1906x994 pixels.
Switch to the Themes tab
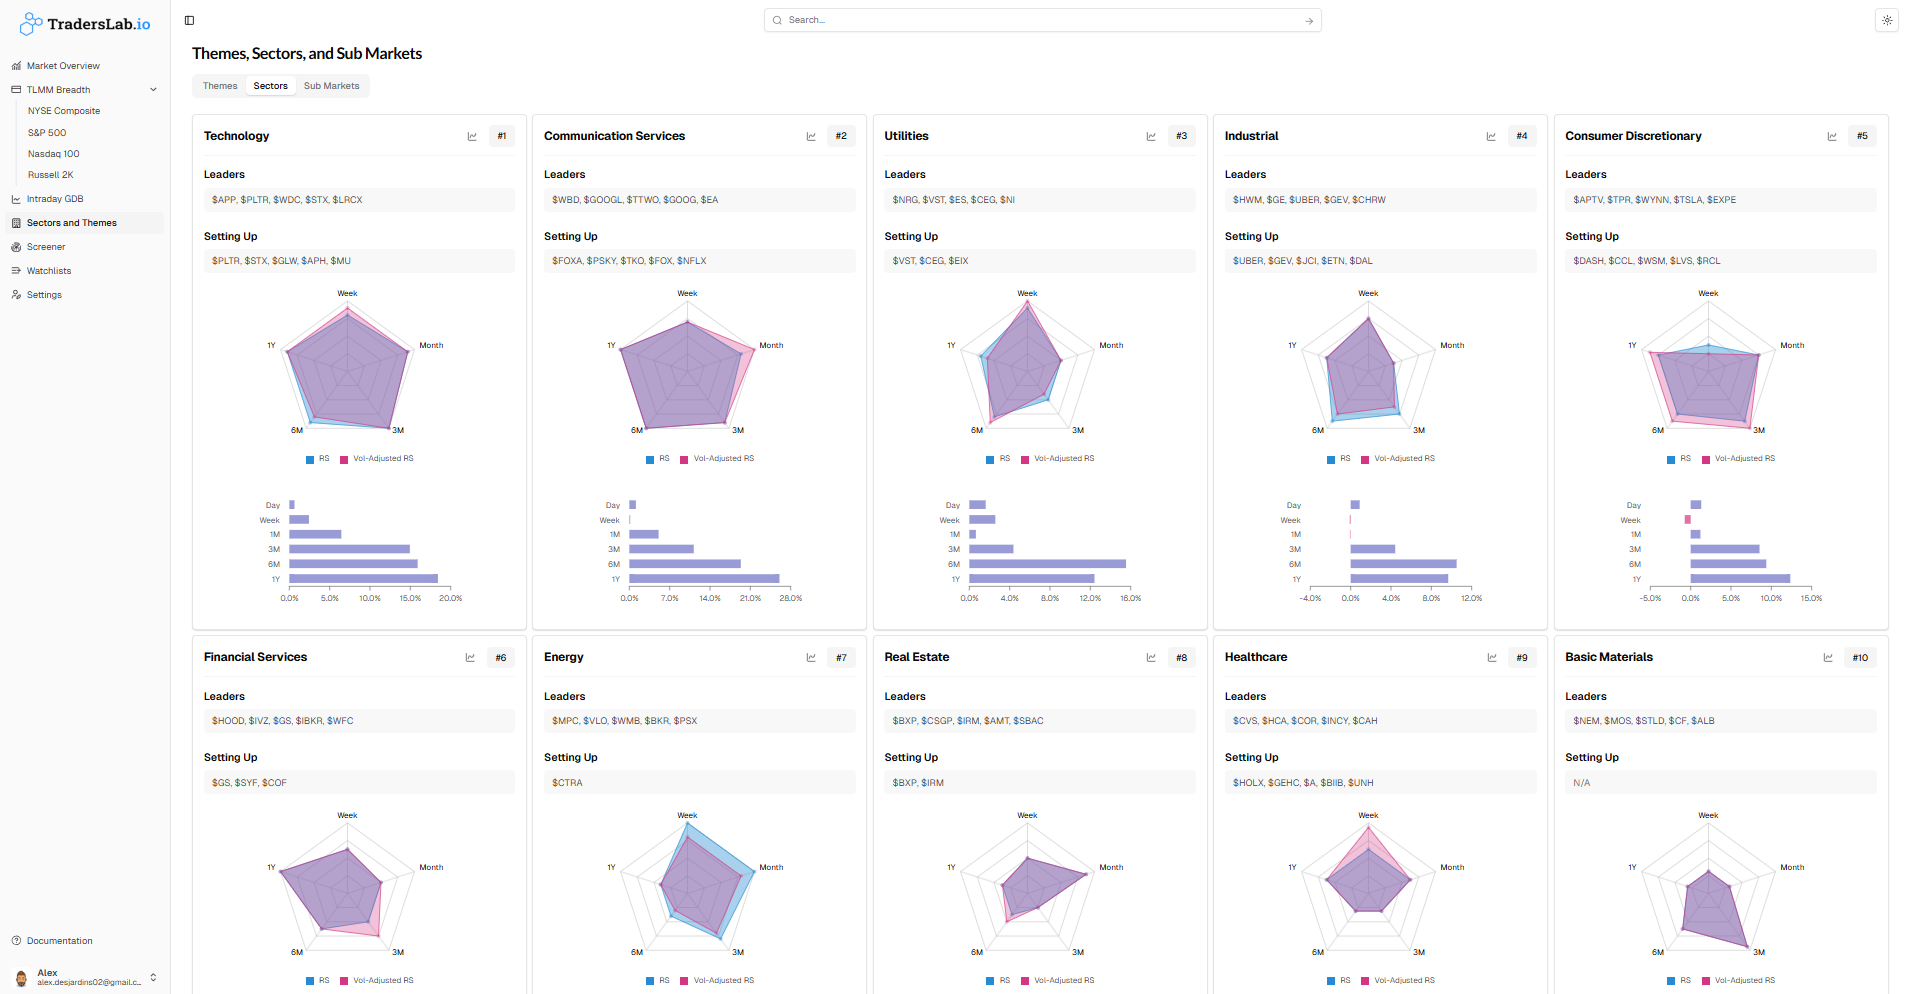tap(220, 86)
